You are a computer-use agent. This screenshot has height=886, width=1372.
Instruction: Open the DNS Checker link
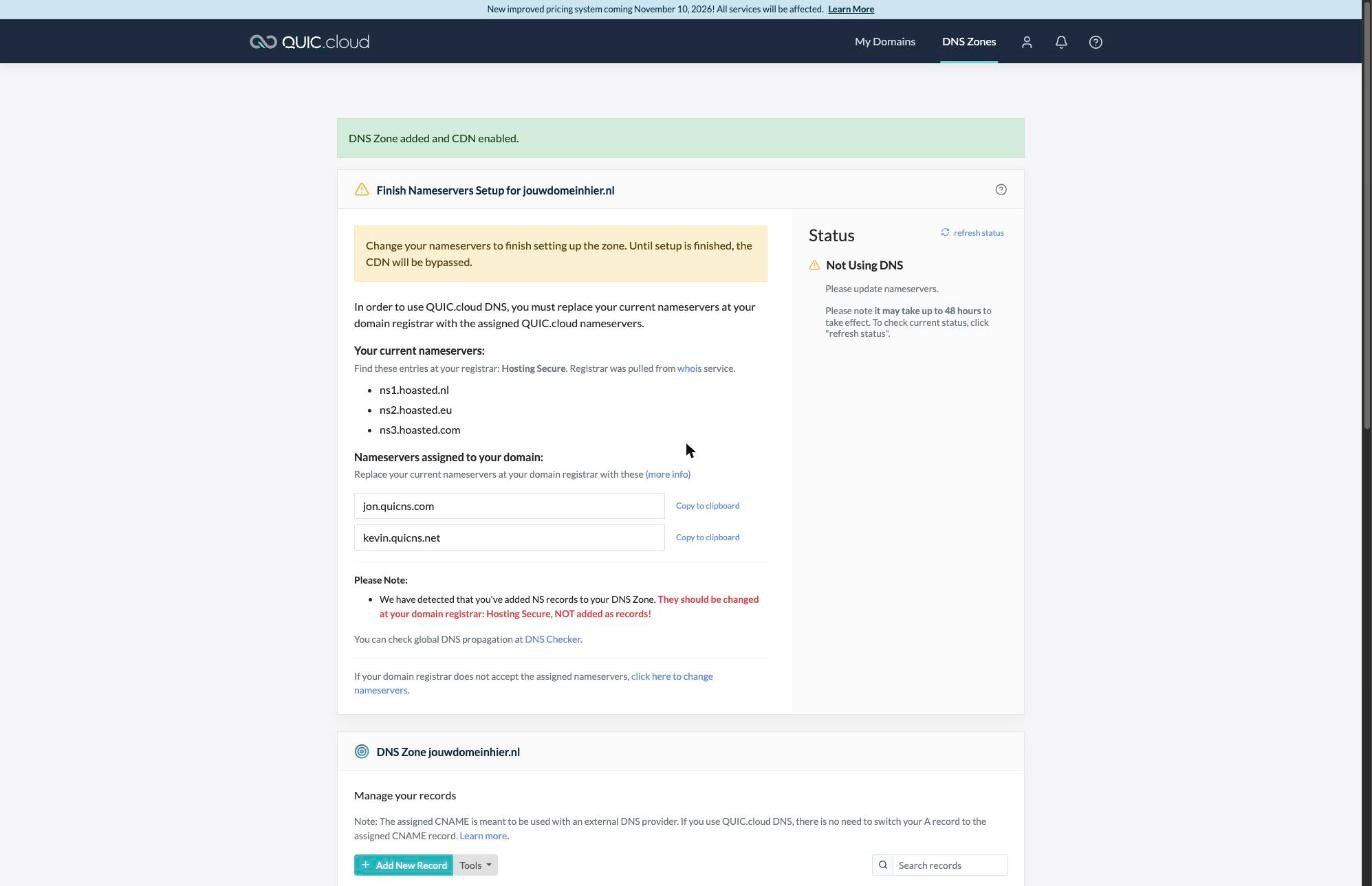click(x=552, y=639)
